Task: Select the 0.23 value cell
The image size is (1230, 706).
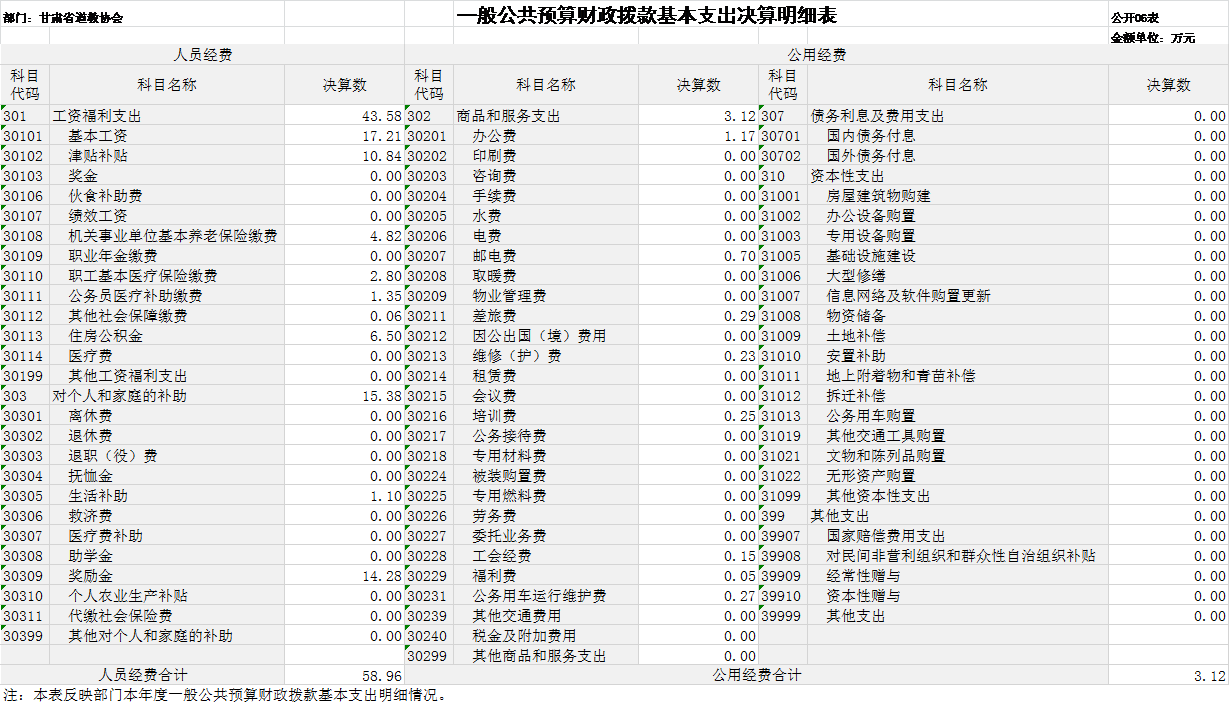Action: (x=698, y=356)
